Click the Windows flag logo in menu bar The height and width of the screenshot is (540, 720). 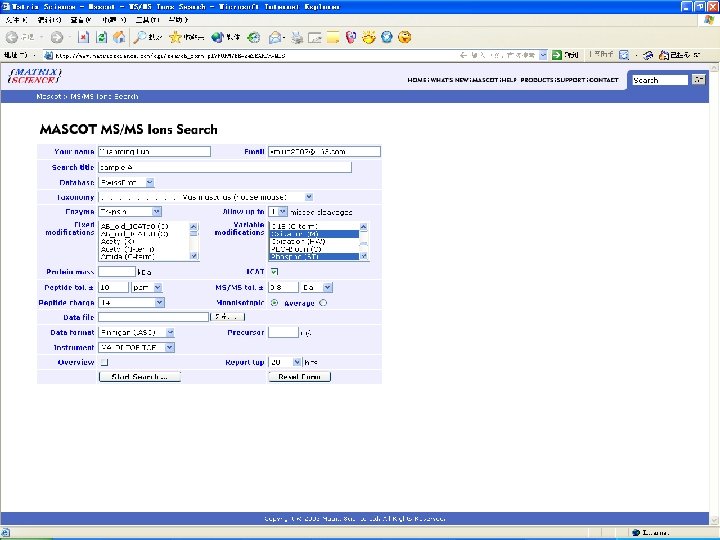[709, 20]
